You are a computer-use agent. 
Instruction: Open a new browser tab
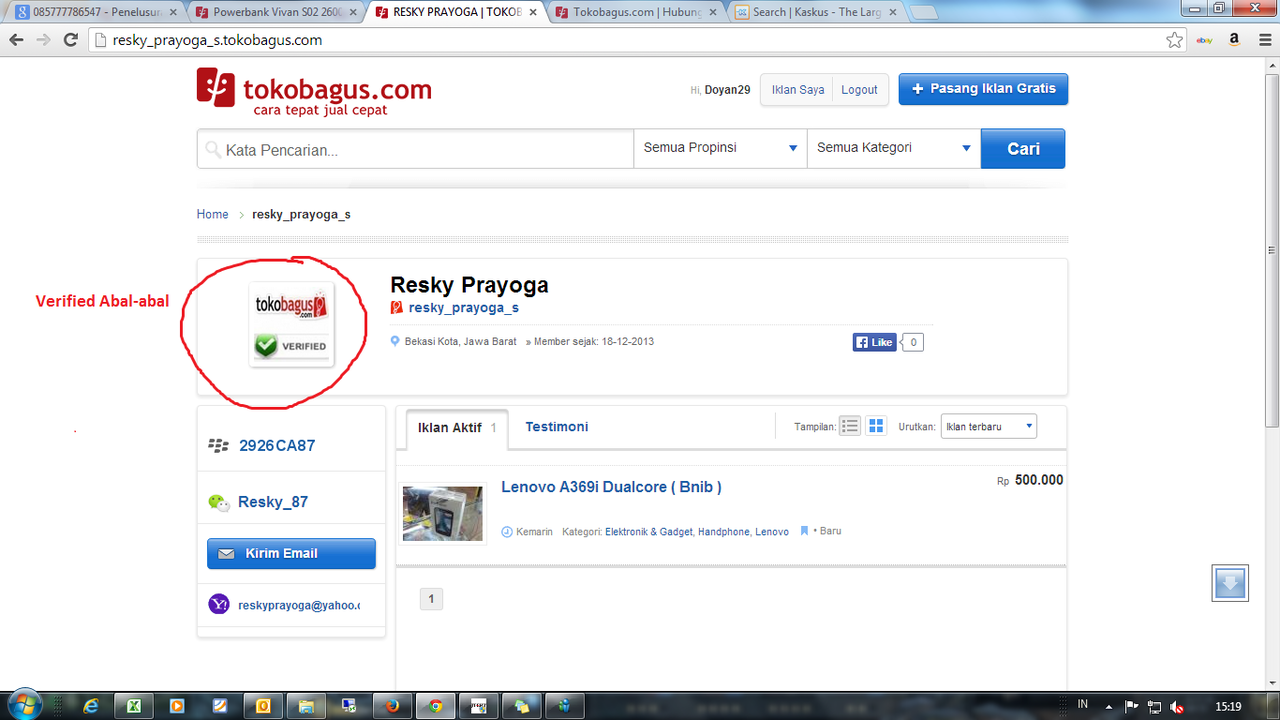point(923,12)
